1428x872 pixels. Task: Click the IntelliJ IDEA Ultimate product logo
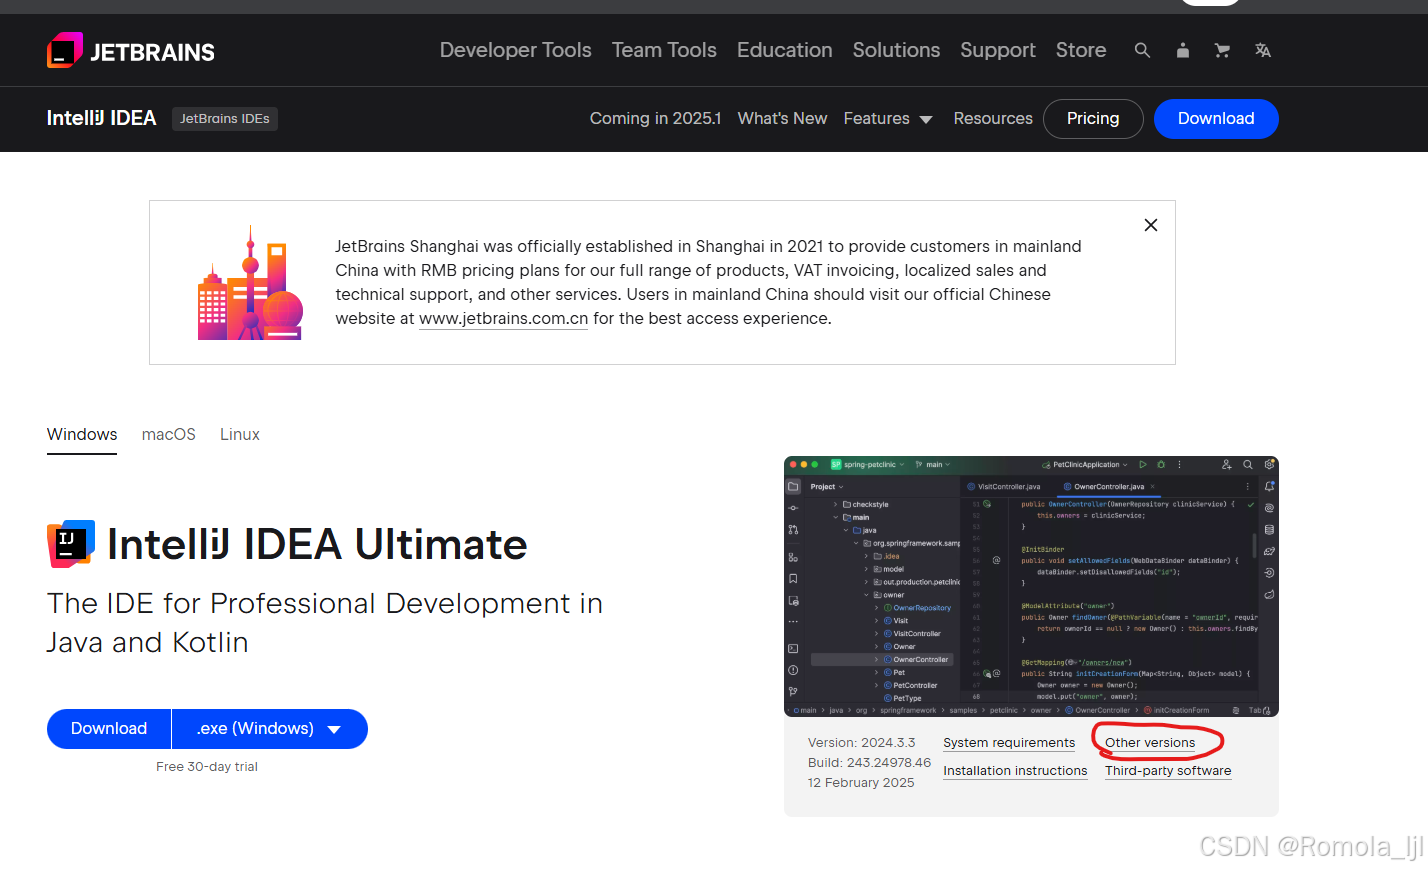[x=71, y=544]
